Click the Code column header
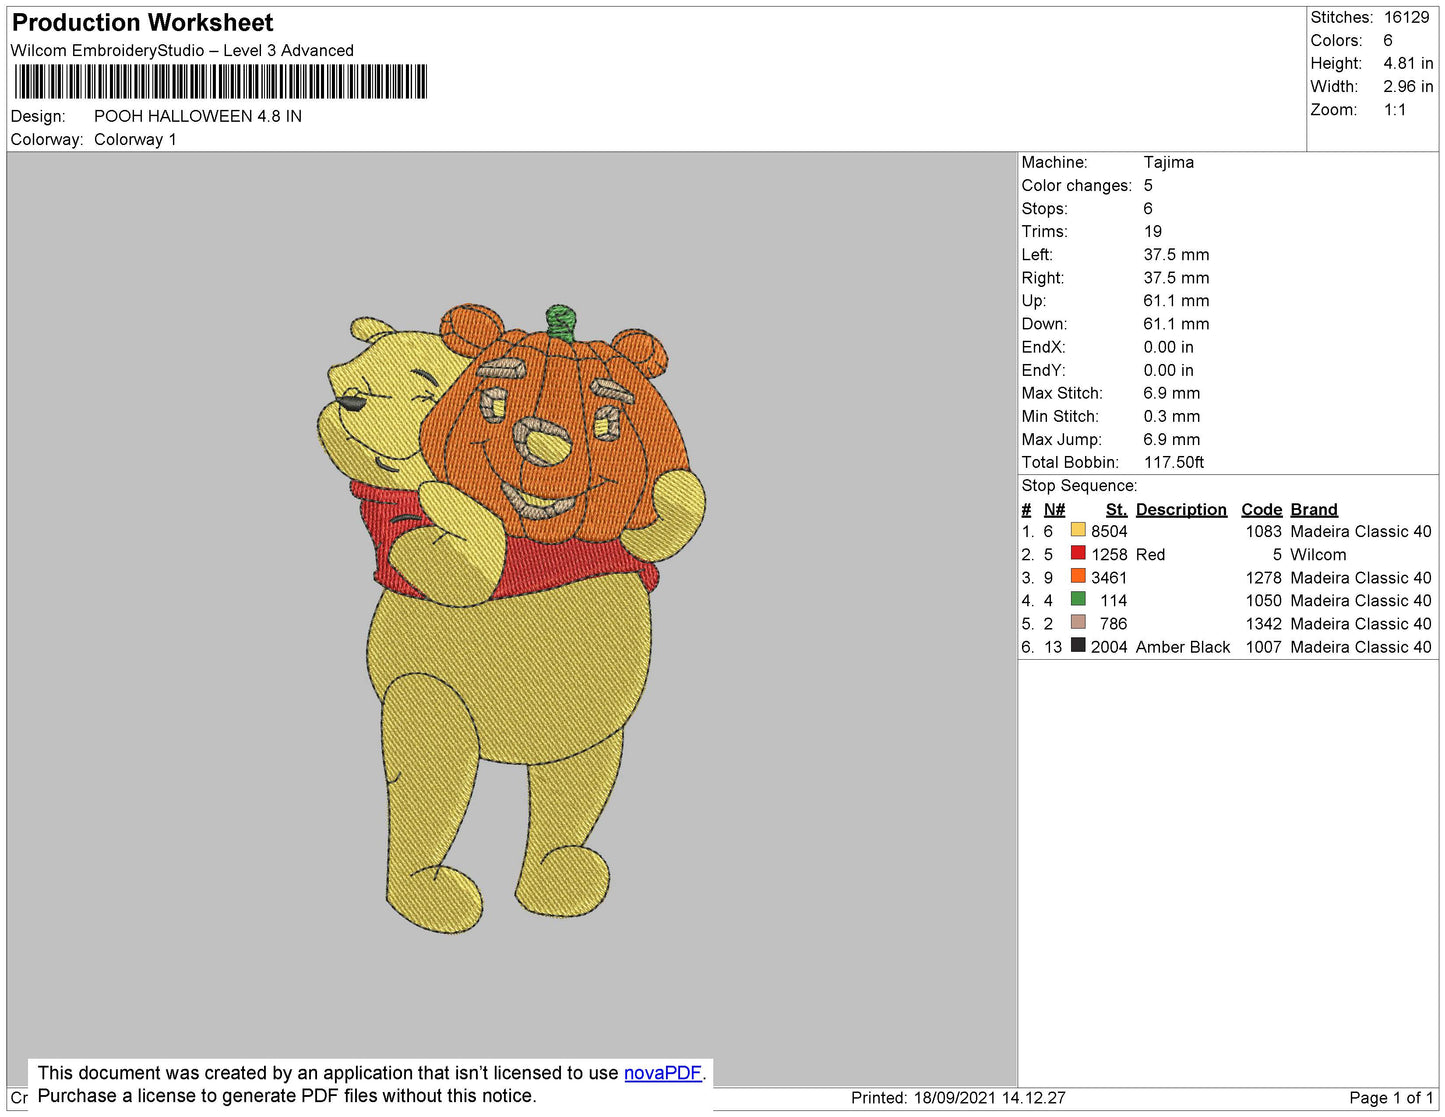Image resolution: width=1445 pixels, height=1117 pixels. click(1262, 509)
